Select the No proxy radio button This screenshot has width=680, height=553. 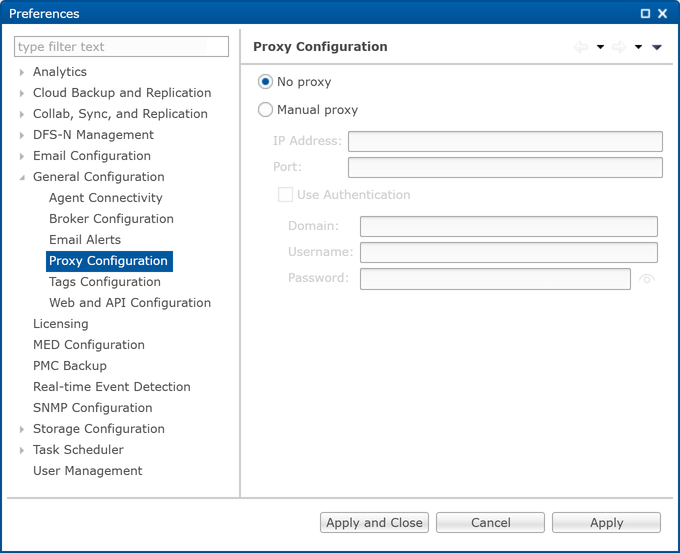click(265, 82)
